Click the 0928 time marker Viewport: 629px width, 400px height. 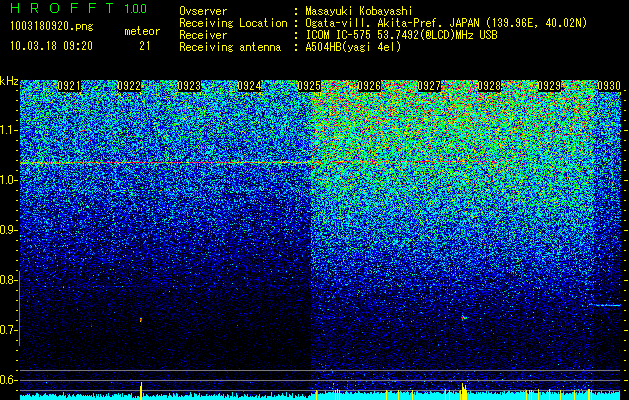tap(489, 86)
